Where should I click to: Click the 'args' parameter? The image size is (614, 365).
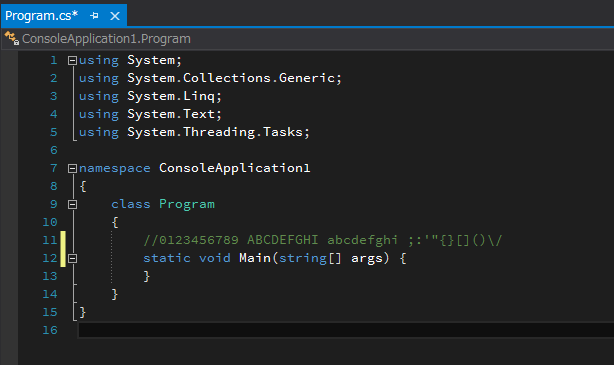pos(367,258)
